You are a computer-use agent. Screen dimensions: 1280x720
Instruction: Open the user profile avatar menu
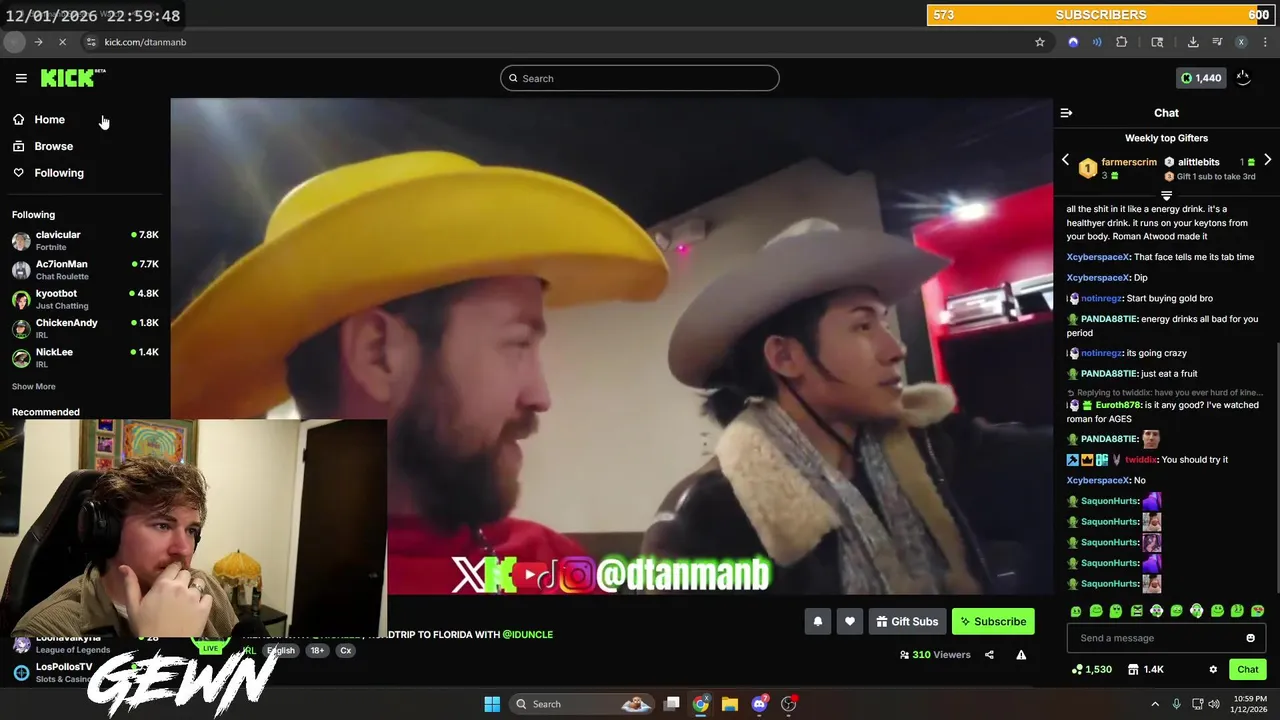1243,78
